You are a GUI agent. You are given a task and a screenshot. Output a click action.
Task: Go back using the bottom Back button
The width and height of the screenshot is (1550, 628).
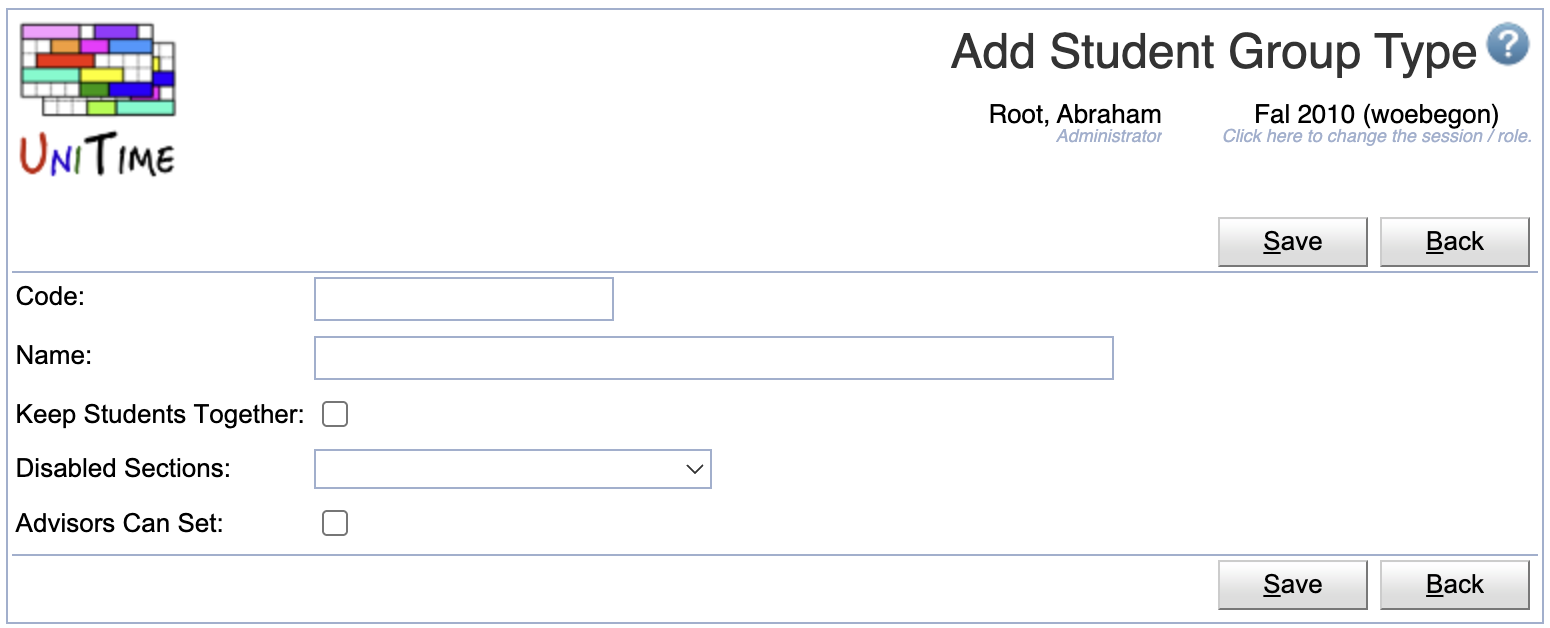[1454, 585]
